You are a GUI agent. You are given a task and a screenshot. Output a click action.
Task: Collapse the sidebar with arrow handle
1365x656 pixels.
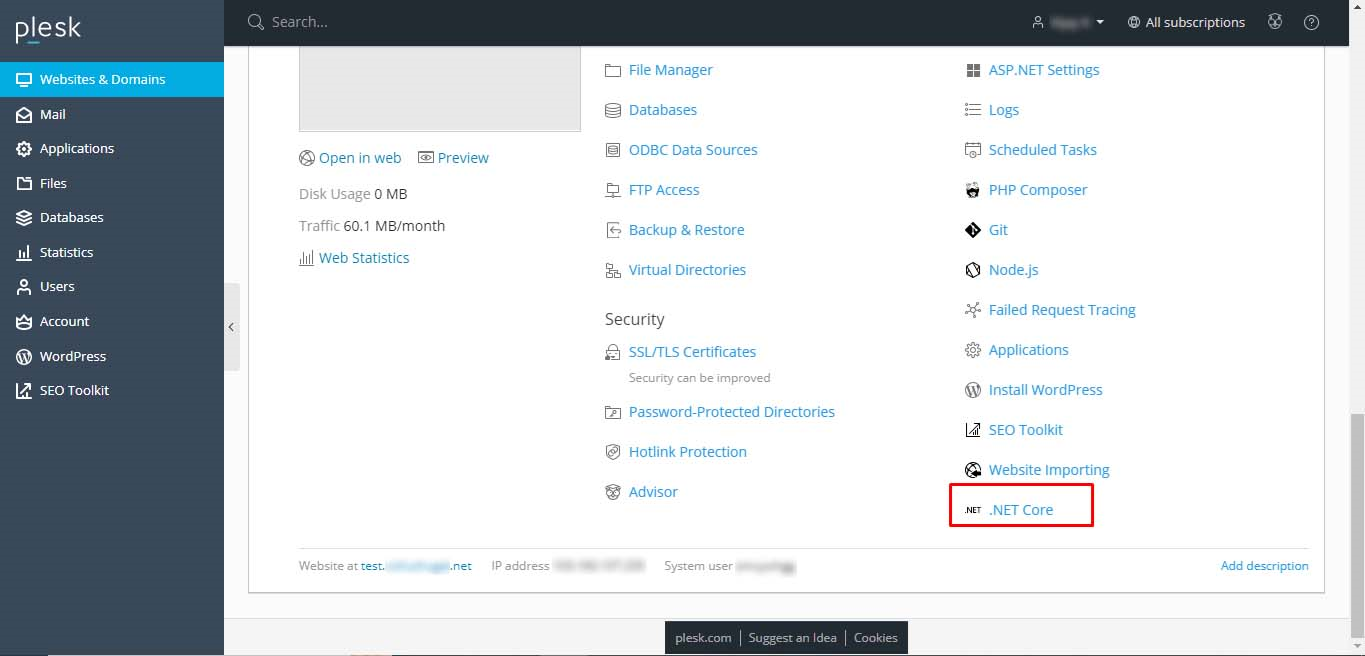coord(231,327)
